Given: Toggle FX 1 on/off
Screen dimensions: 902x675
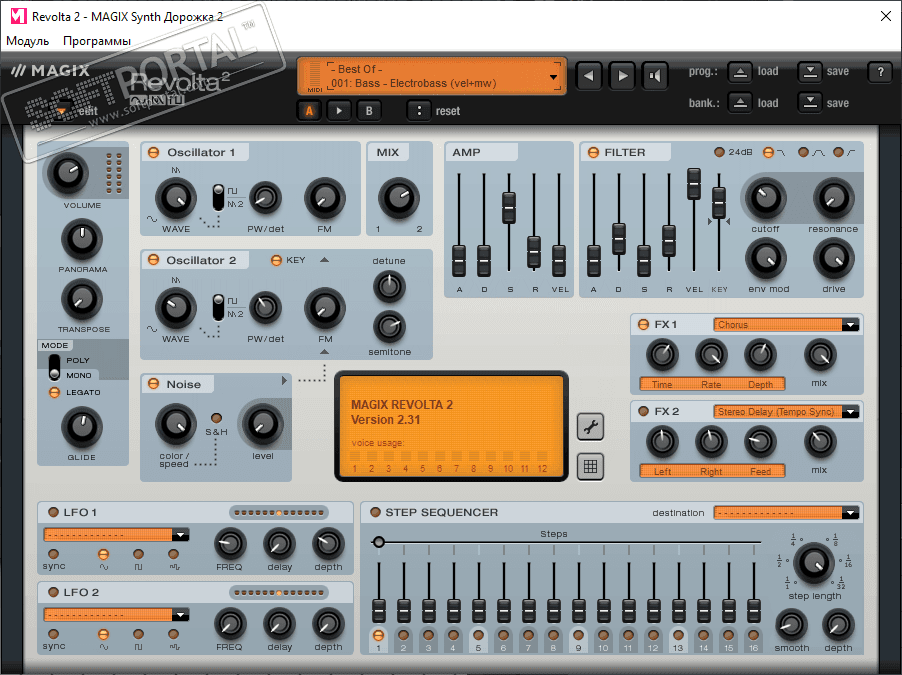Looking at the screenshot, I should [644, 325].
